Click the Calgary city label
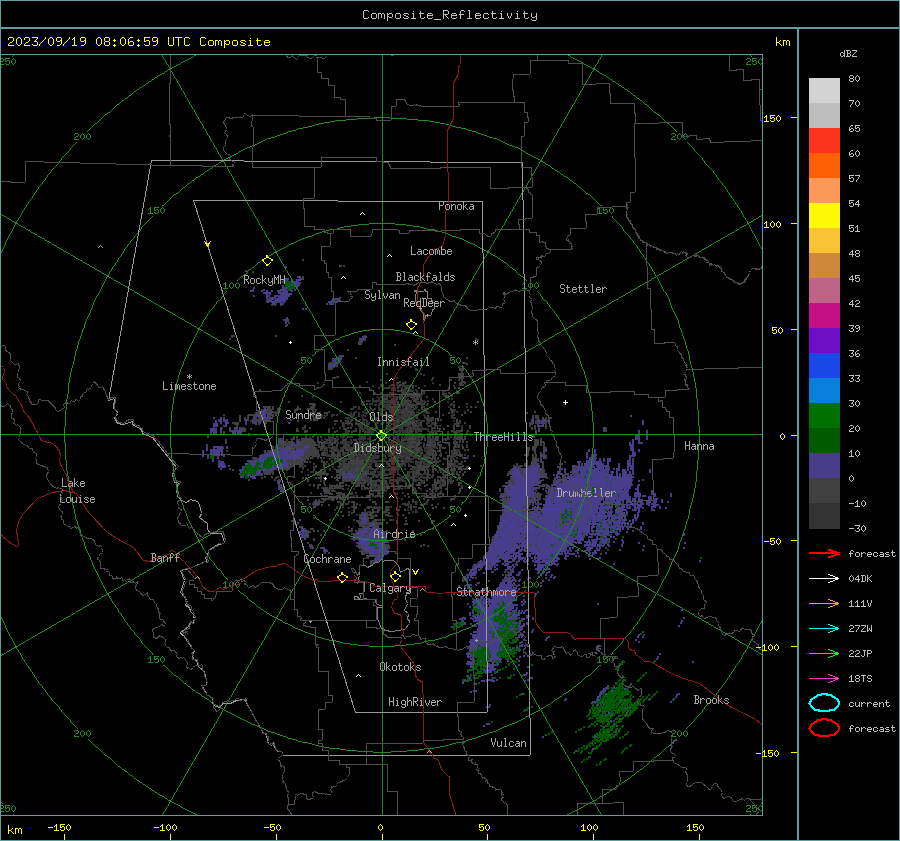 click(390, 588)
